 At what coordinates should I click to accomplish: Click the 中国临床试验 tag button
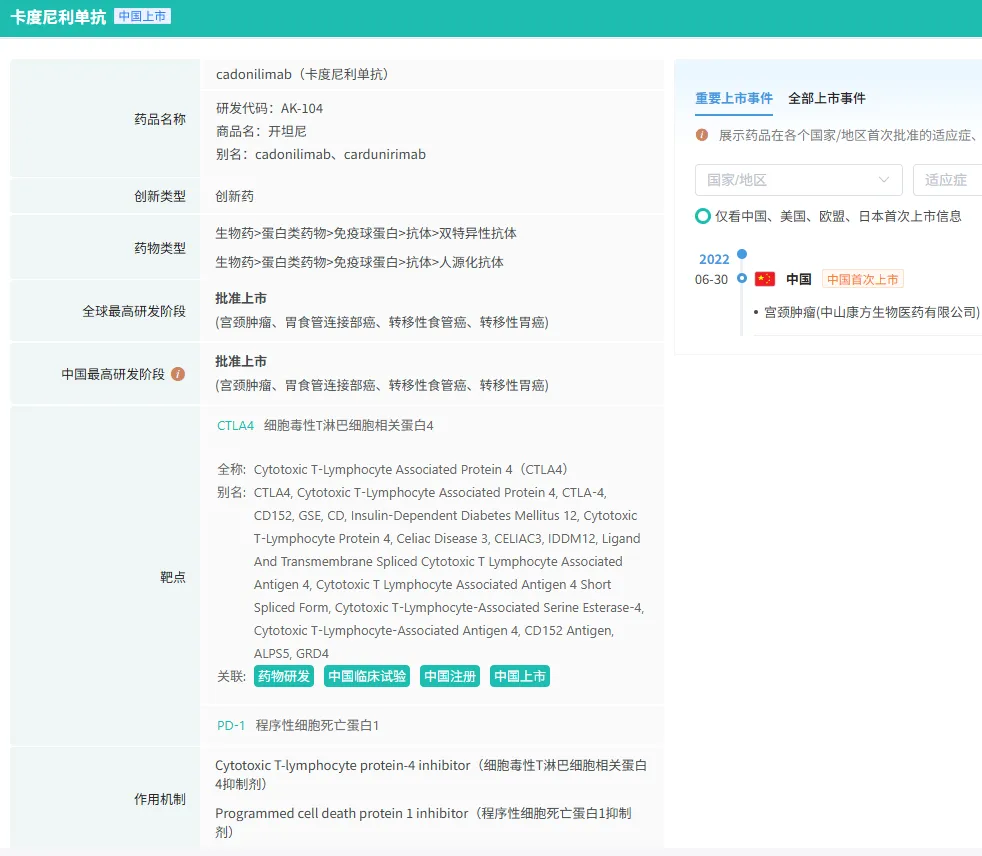point(367,676)
